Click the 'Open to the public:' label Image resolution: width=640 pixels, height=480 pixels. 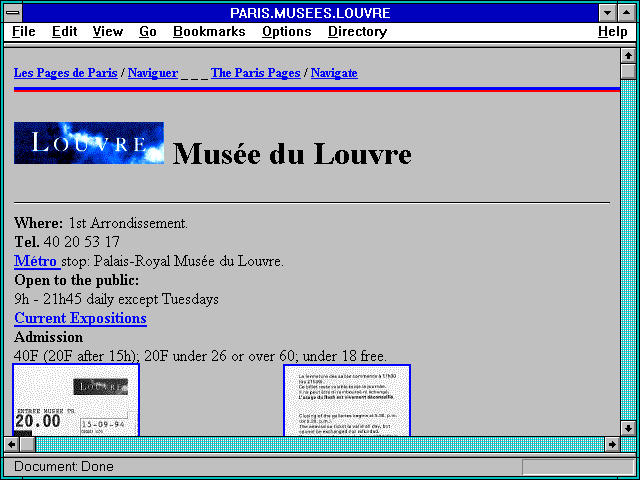(76, 280)
